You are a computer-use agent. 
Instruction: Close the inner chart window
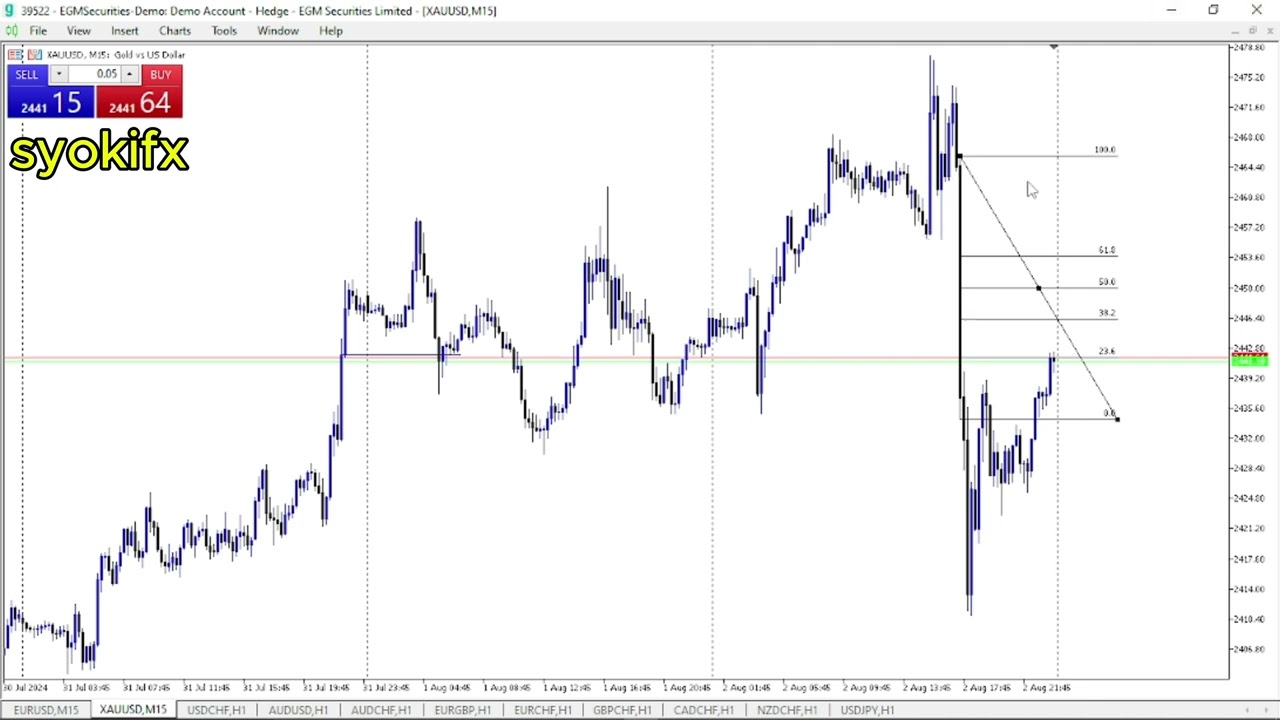tap(1269, 31)
